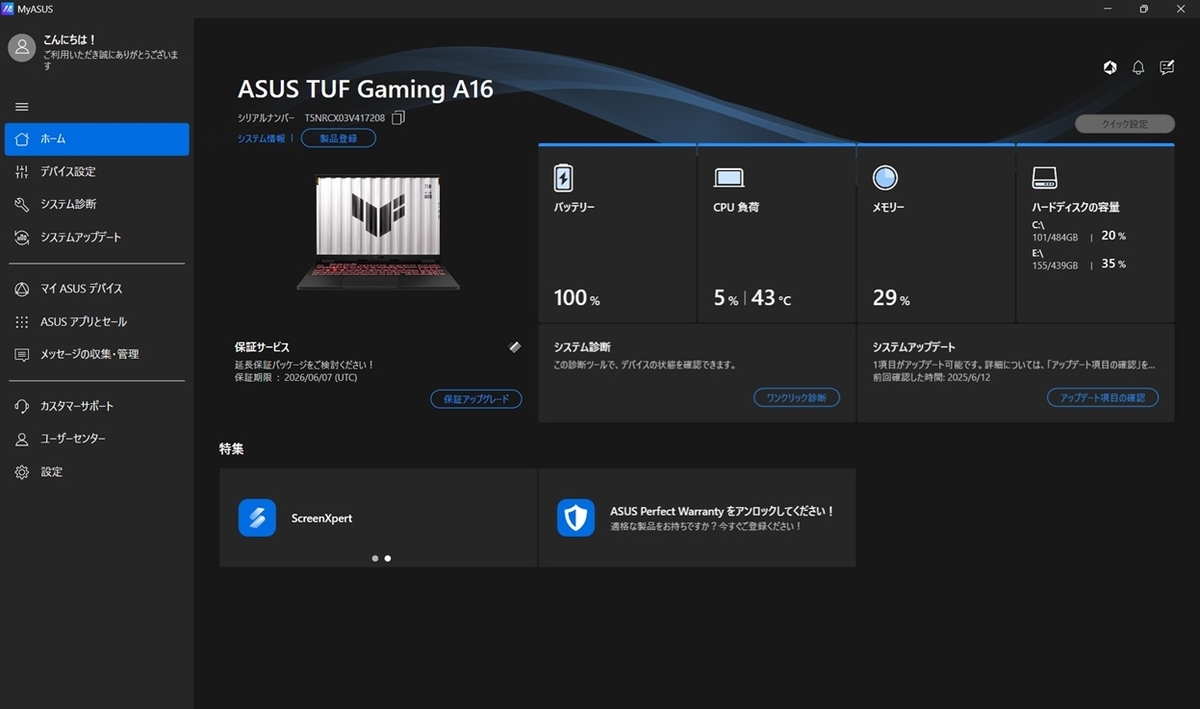Click the 製品登録 button

[338, 139]
